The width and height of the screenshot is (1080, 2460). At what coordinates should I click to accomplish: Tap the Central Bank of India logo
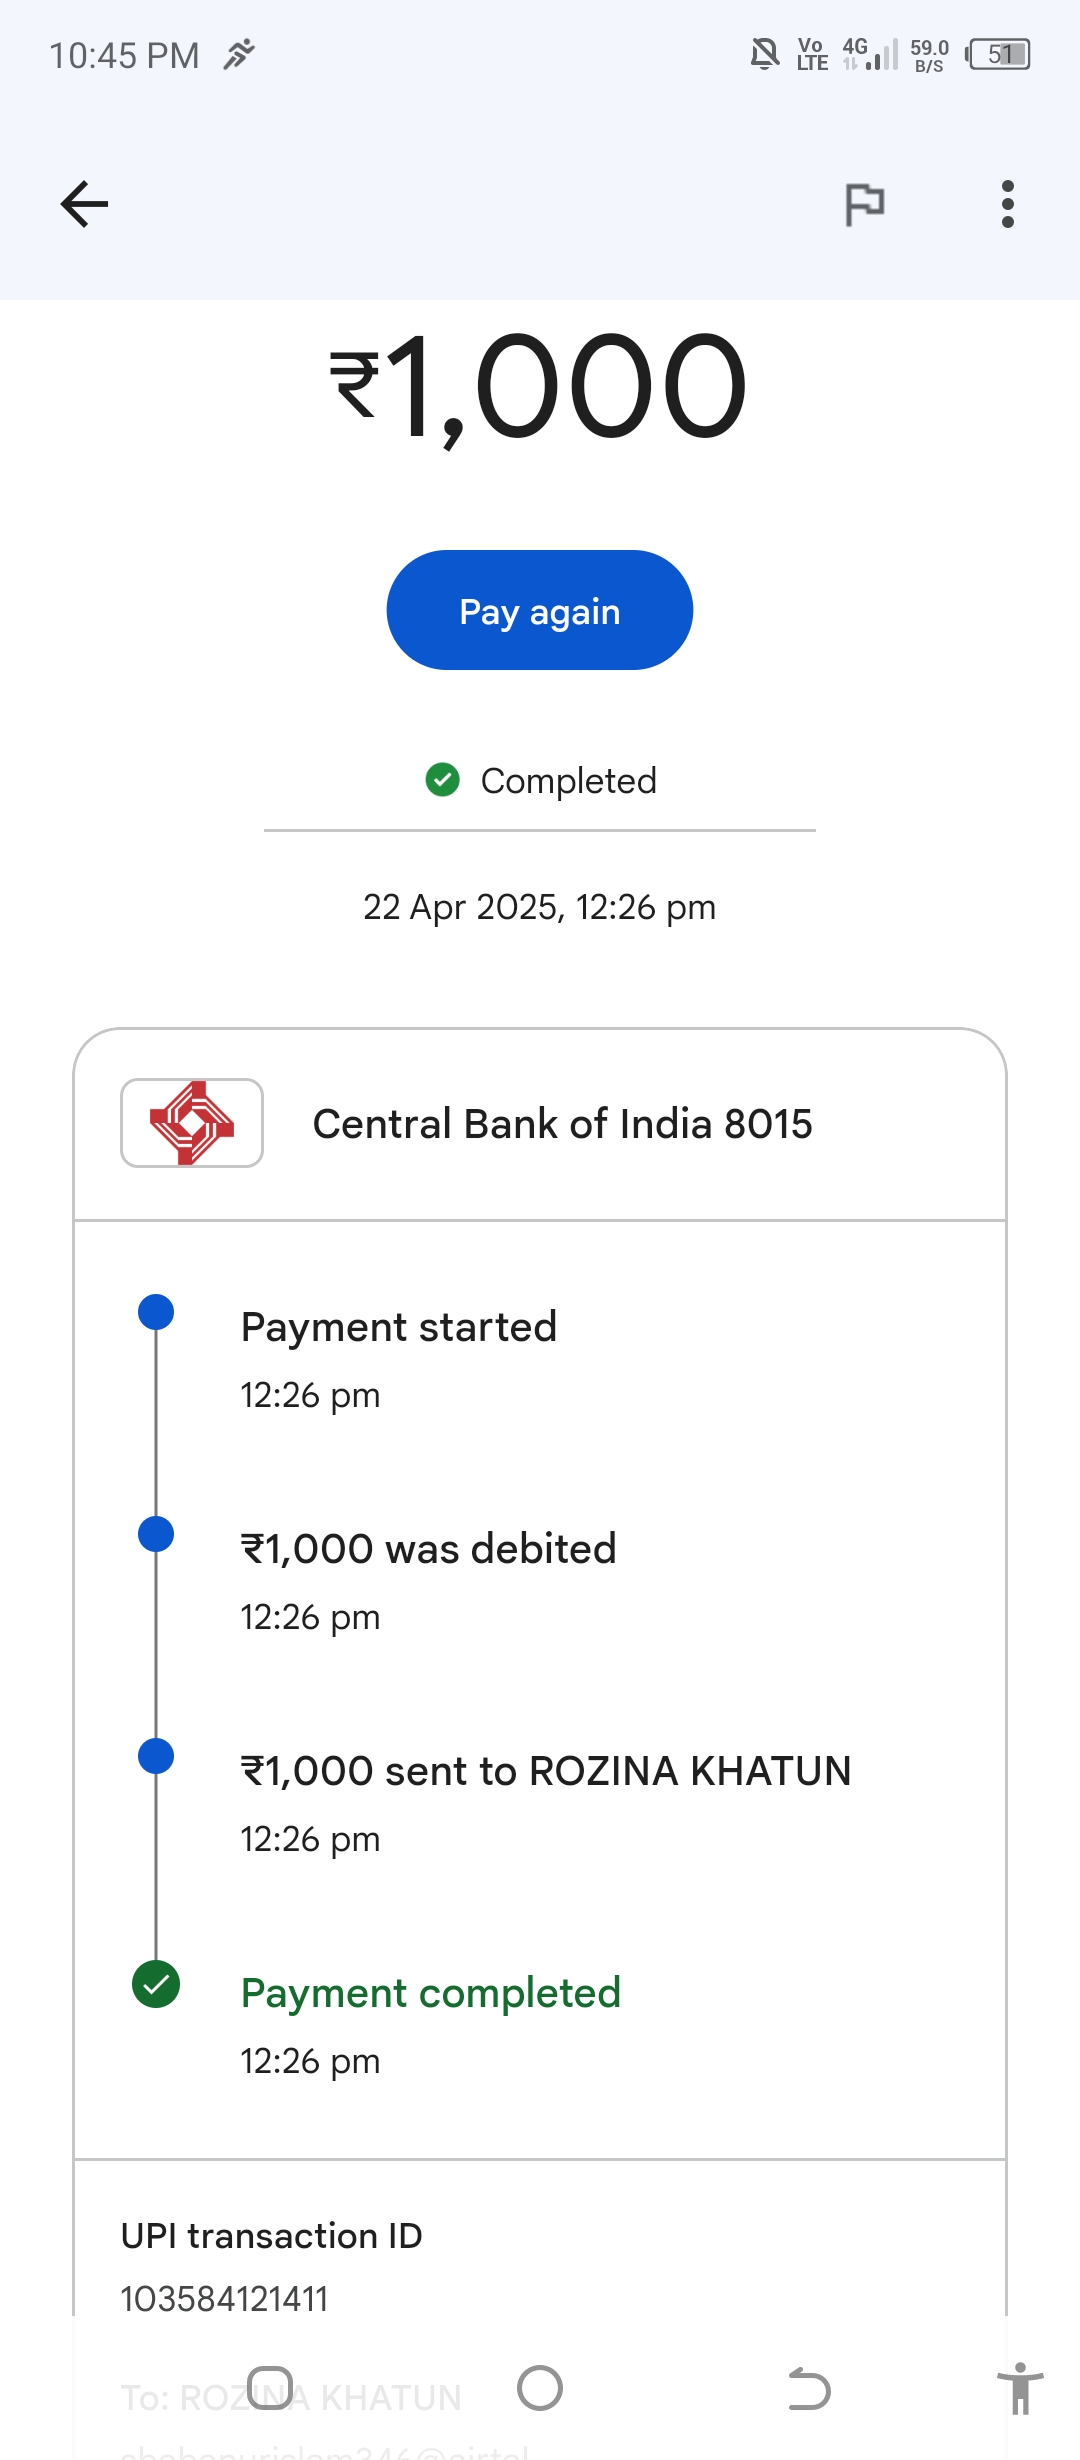coord(192,1123)
